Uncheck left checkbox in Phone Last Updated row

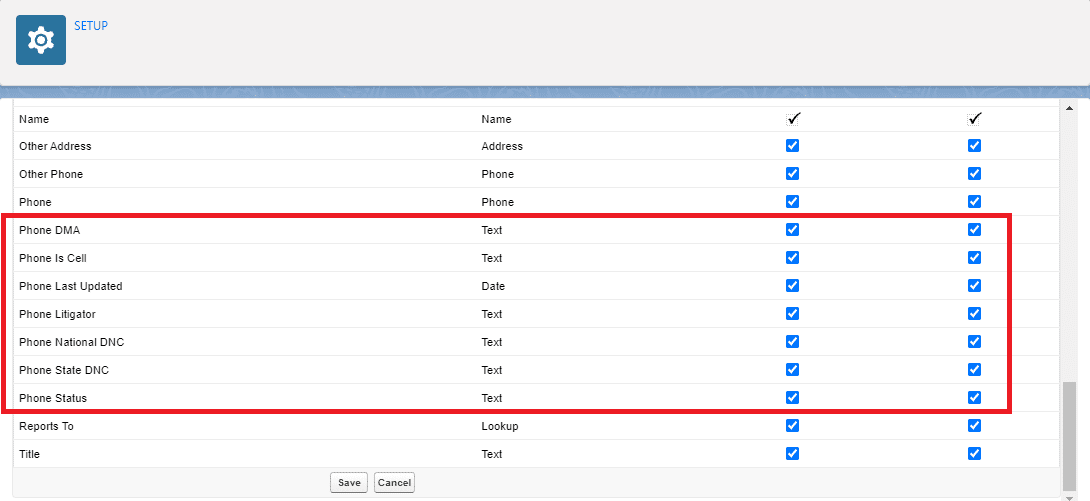pyautogui.click(x=793, y=285)
